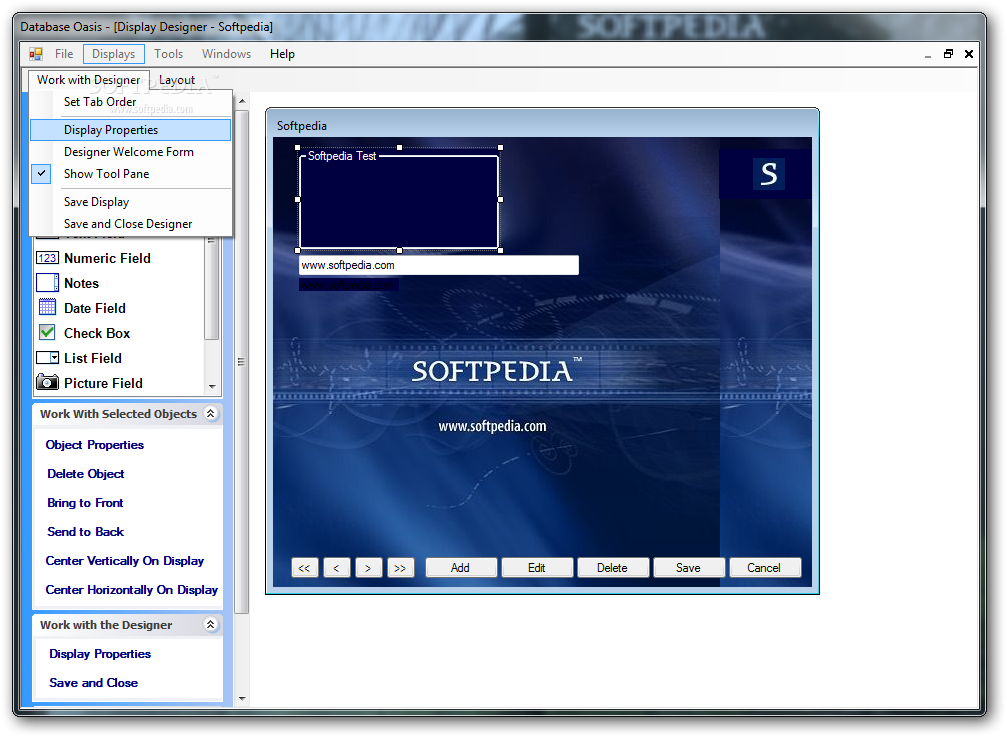The image size is (1007, 737).
Task: Restore down the Display Designer child window
Action: coord(948,54)
